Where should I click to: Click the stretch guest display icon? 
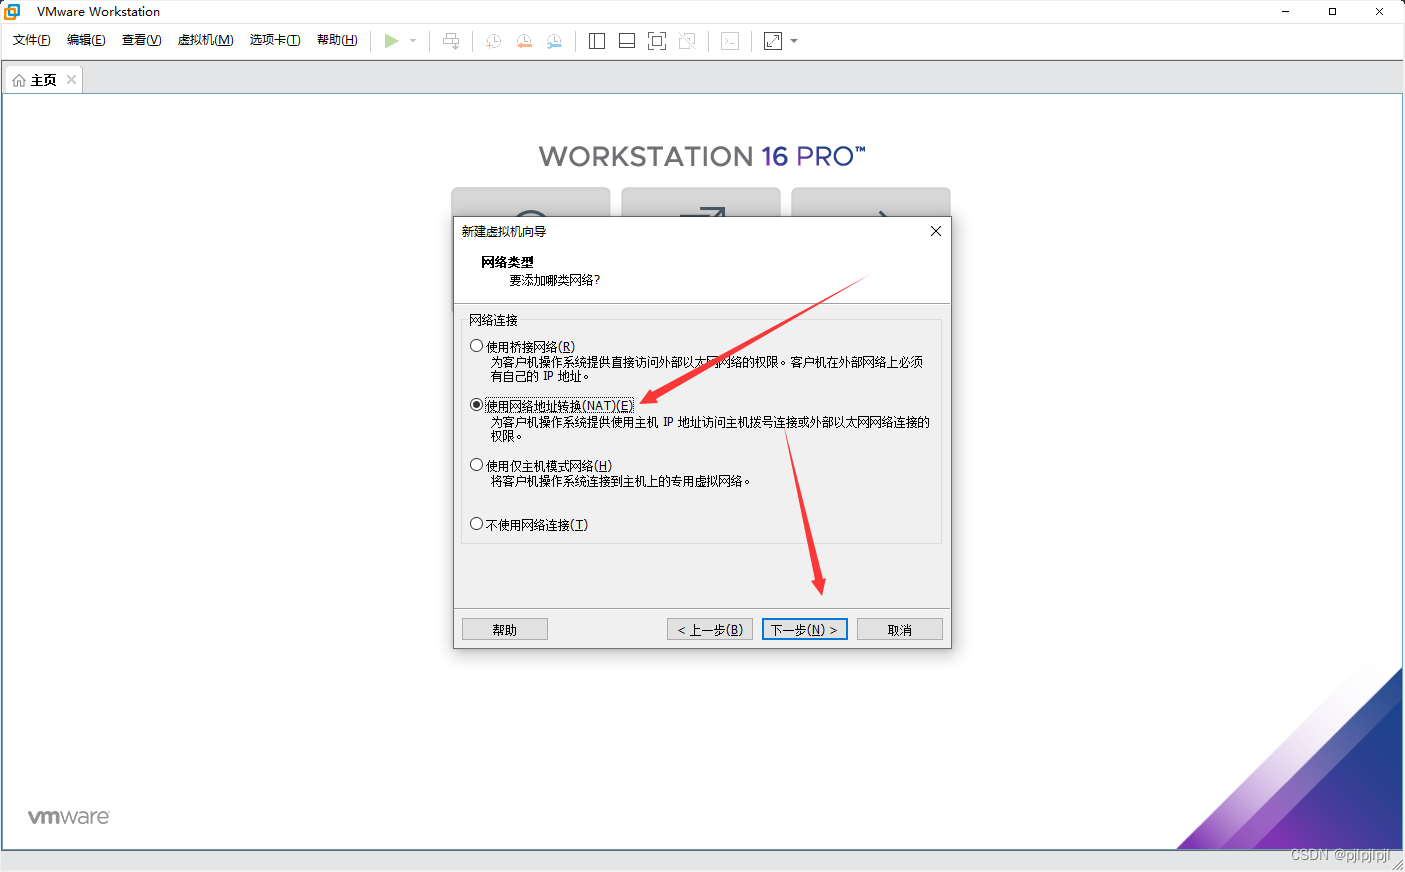[773, 41]
